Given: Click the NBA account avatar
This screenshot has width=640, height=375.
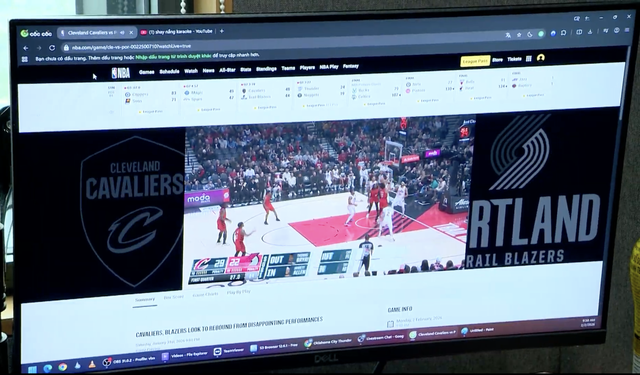Looking at the screenshot, I should [x=541, y=58].
